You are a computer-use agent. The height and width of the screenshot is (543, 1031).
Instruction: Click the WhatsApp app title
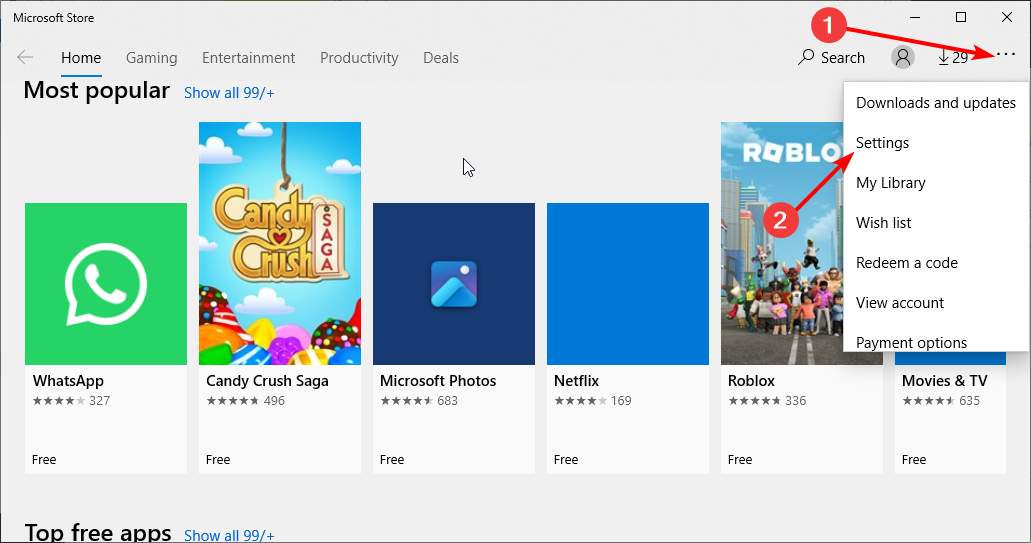point(68,381)
